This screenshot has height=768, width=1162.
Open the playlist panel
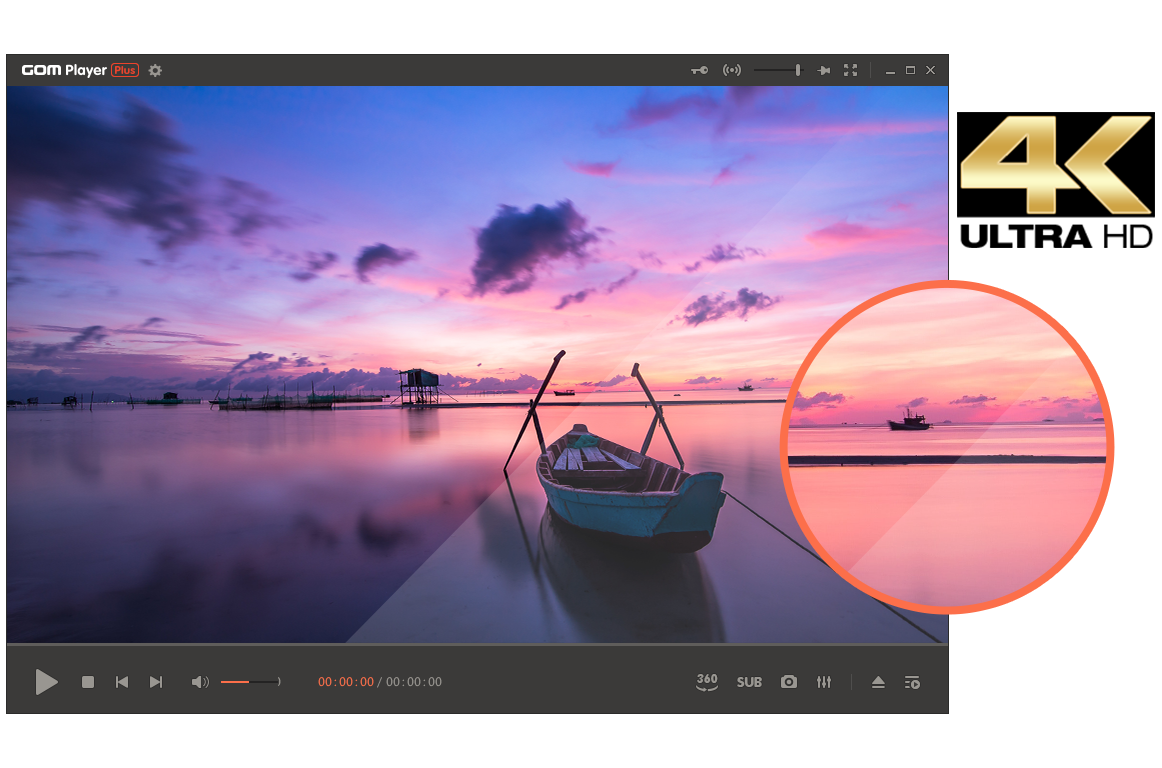[x=911, y=682]
